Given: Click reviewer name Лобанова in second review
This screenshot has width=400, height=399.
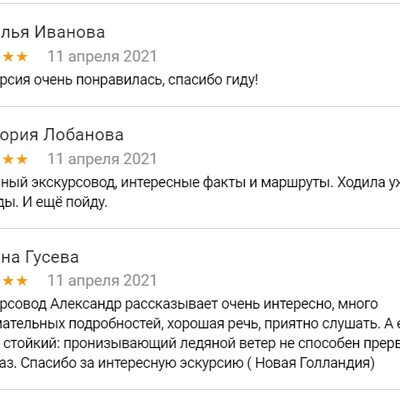Looking at the screenshot, I should (x=84, y=135).
